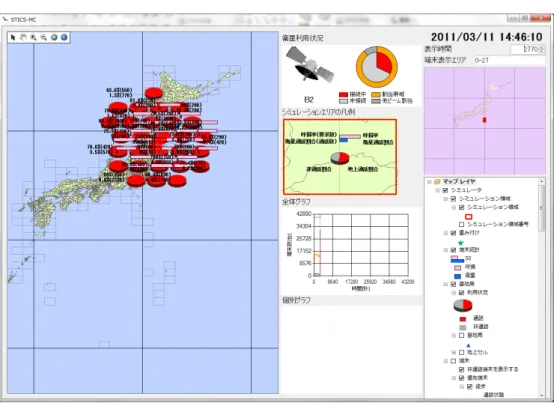Click the layer tree scrollbar up arrow
This screenshot has height=403, width=554.
[541, 182]
